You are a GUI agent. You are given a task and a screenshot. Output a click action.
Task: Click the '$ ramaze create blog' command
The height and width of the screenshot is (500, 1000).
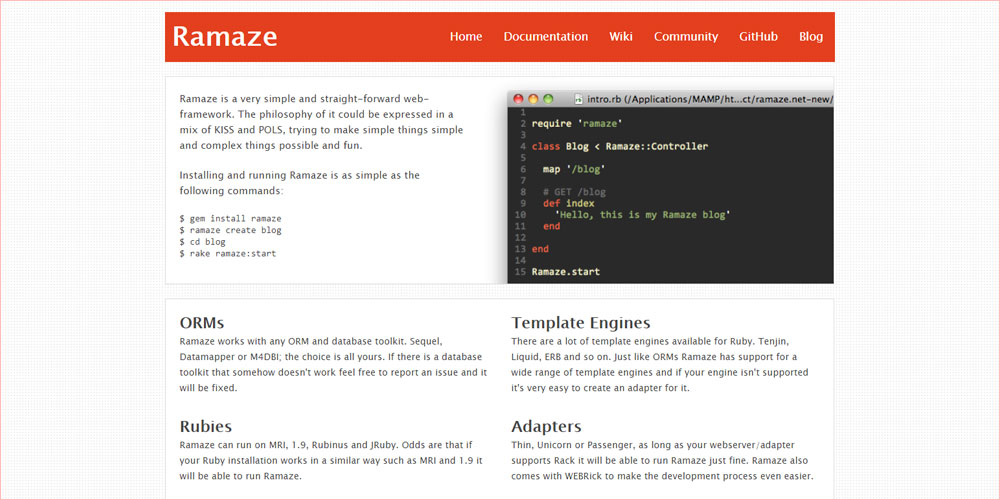point(230,230)
